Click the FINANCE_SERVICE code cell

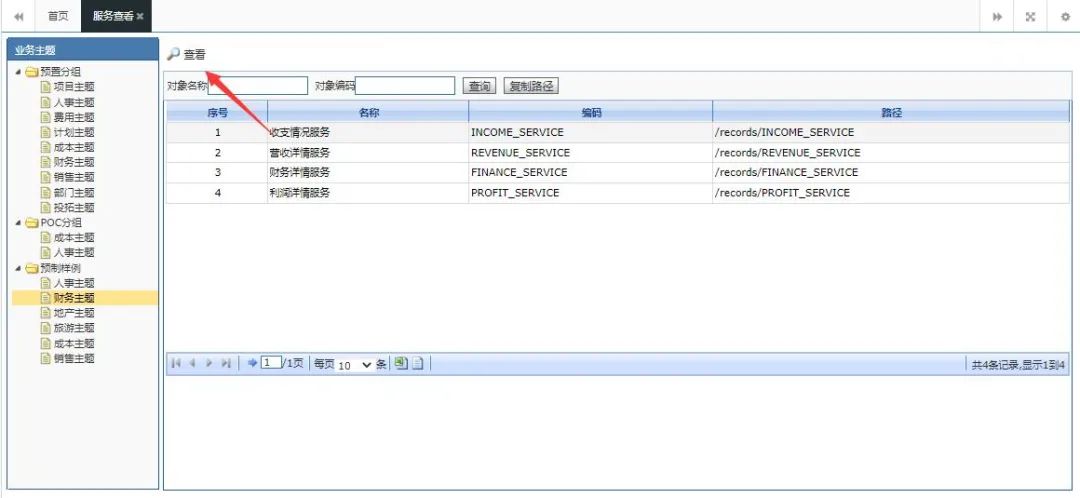pos(519,172)
